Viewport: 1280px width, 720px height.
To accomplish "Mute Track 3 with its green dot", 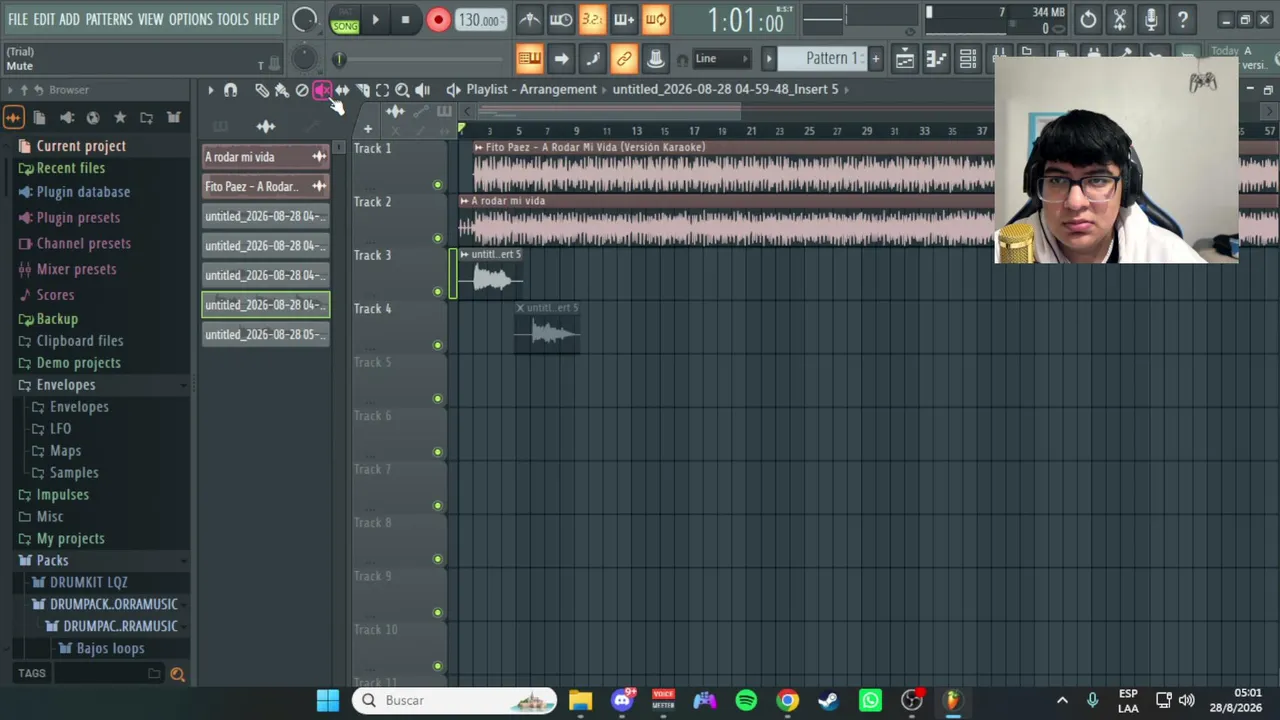I will pyautogui.click(x=437, y=292).
